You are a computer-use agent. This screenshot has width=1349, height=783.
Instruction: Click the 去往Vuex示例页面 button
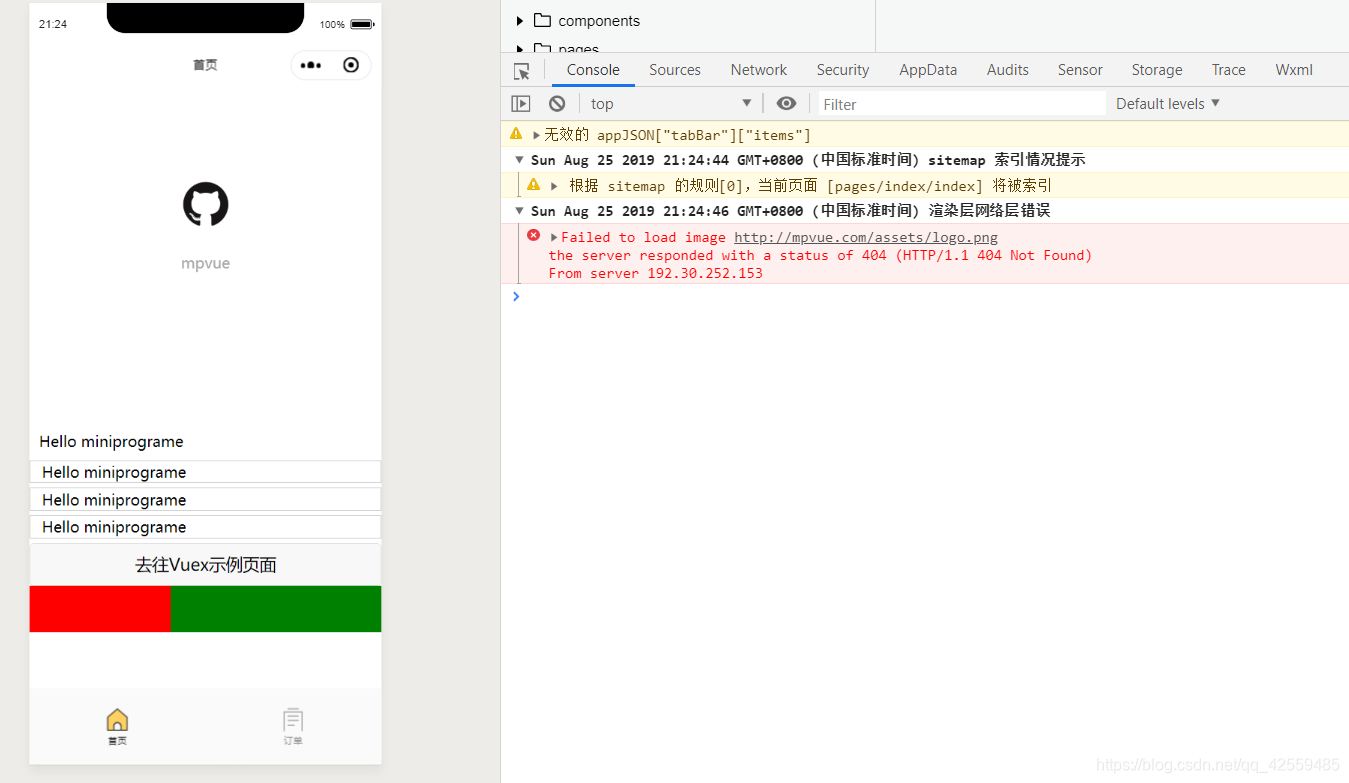click(x=206, y=565)
